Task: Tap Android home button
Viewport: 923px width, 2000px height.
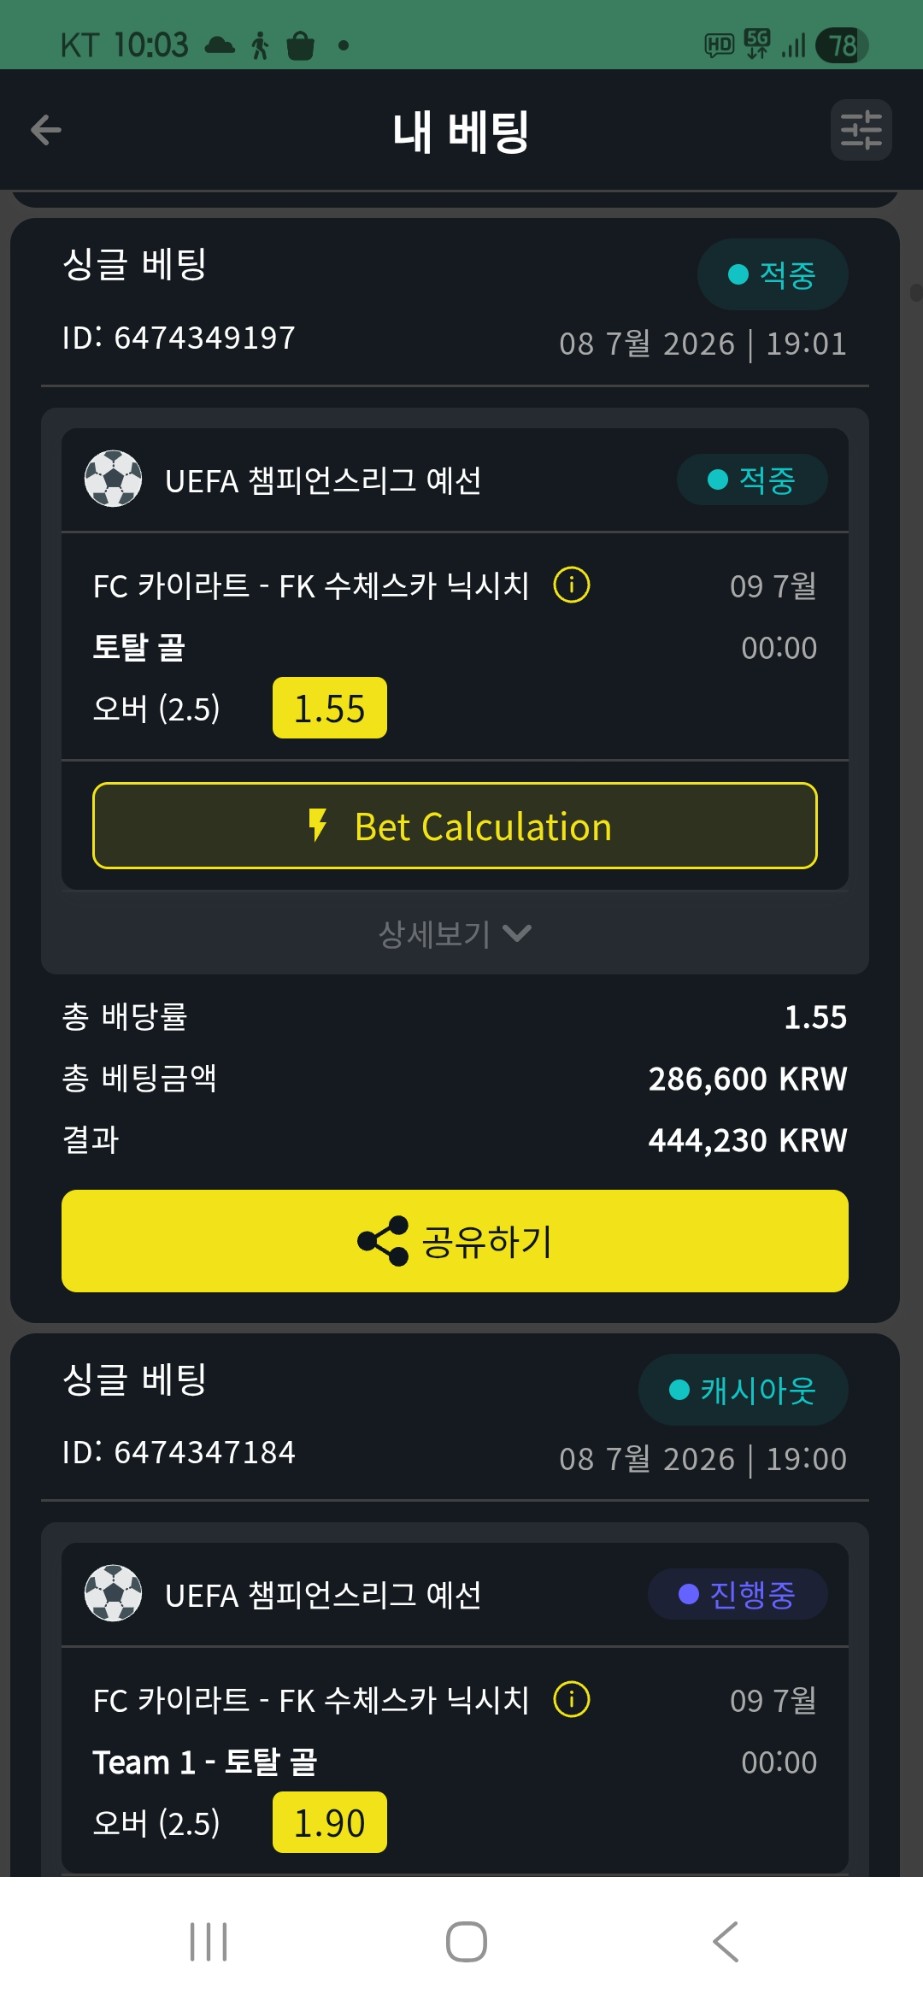Action: (466, 1942)
